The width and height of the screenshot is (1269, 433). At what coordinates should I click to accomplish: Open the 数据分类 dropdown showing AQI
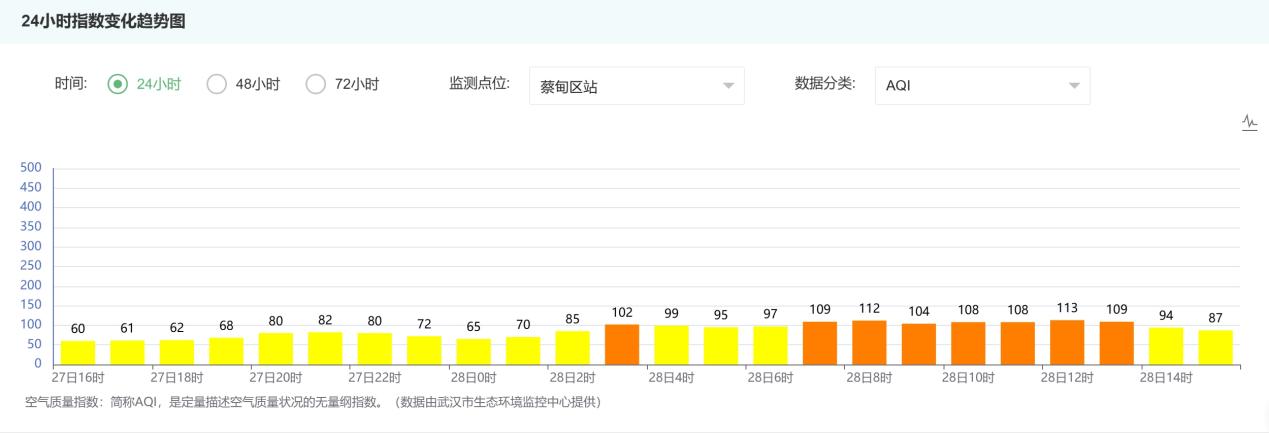[982, 85]
